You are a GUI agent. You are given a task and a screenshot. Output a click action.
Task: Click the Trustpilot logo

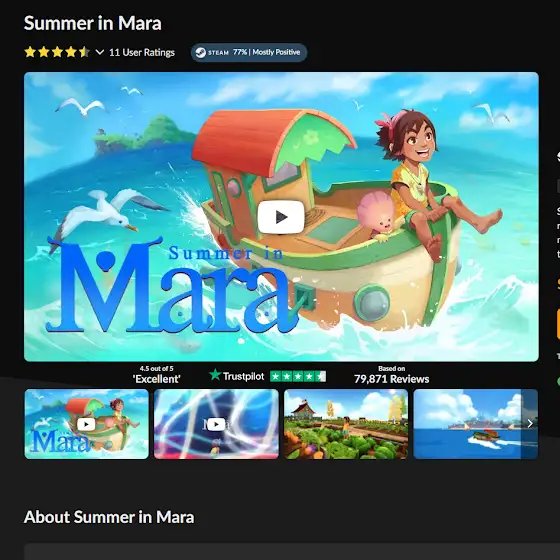point(237,376)
